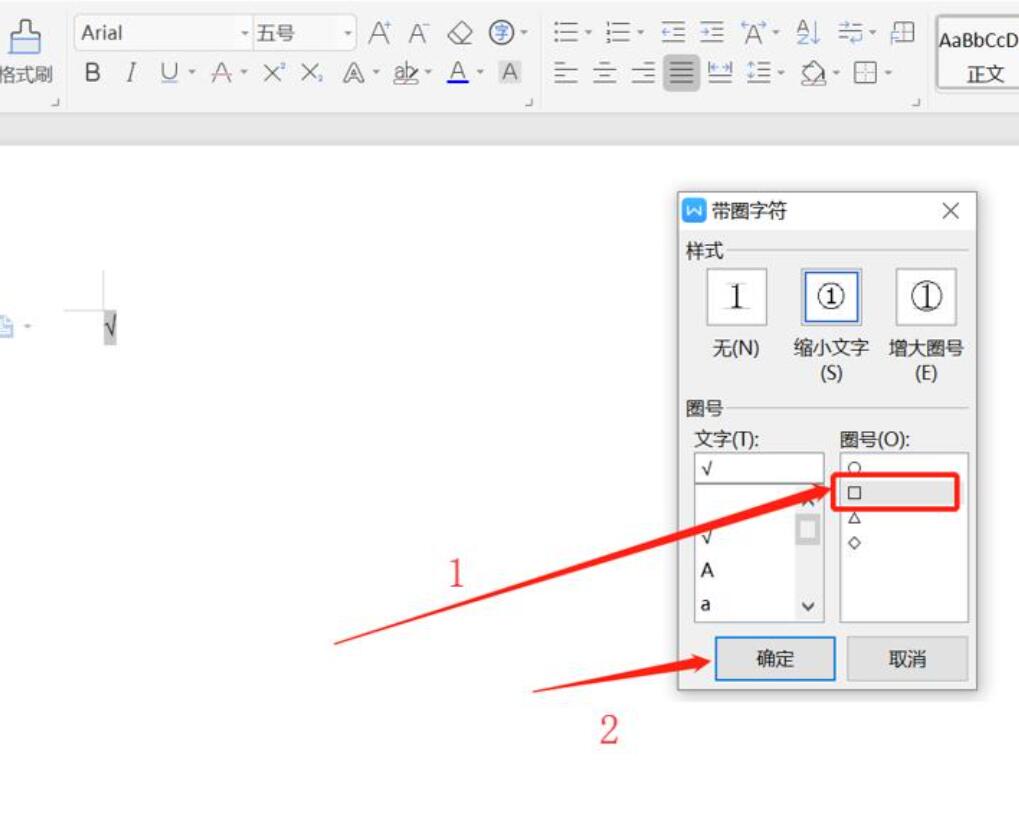Select the diamond enclosure shape
Viewport: 1019px width, 821px height.
[x=855, y=543]
